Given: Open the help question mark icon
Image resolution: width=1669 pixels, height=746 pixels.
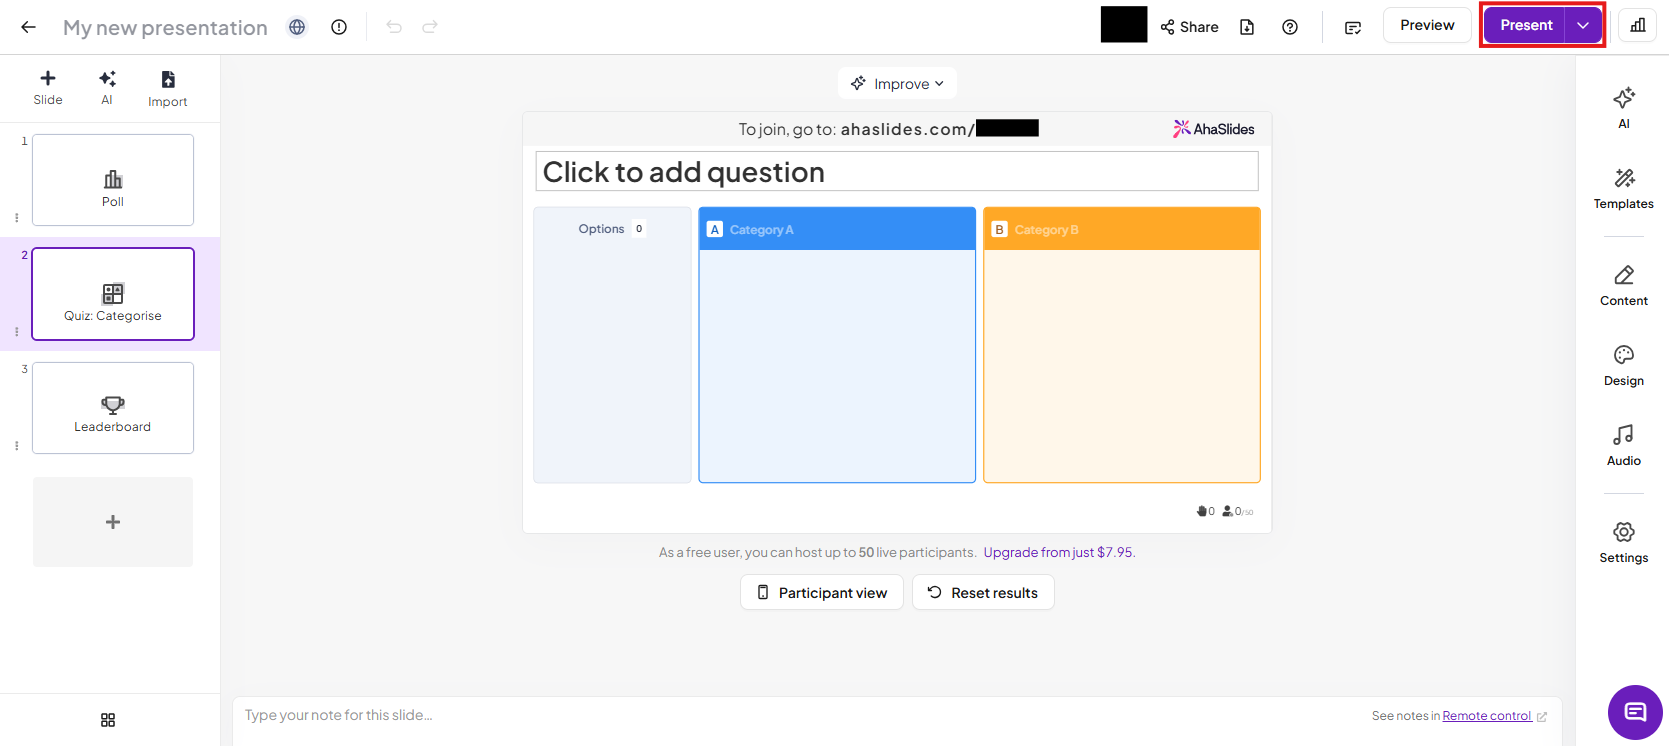Looking at the screenshot, I should pyautogui.click(x=1290, y=27).
